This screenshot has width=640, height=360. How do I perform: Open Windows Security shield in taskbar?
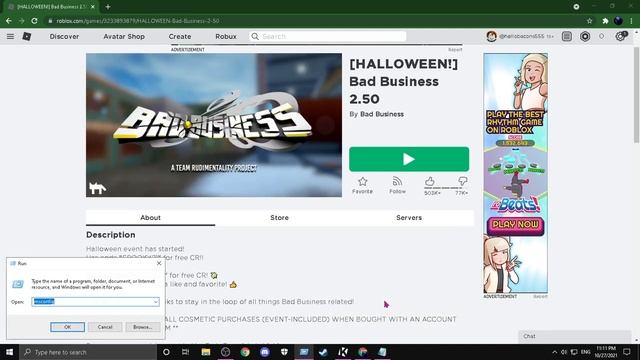(284, 352)
